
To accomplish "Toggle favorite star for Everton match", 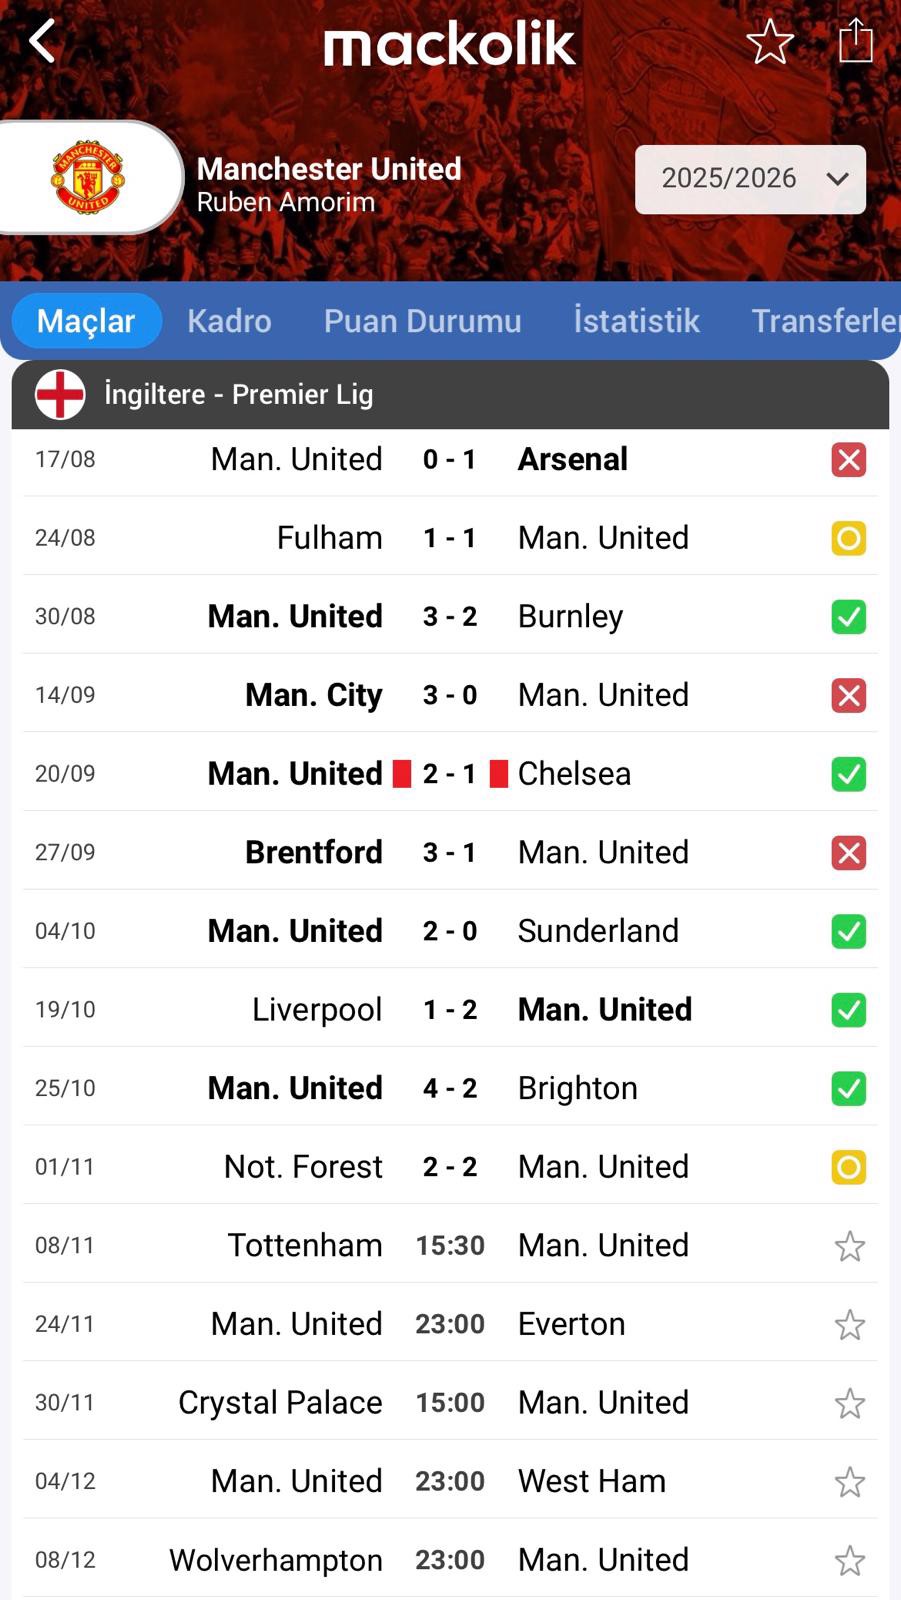I will pyautogui.click(x=849, y=1325).
